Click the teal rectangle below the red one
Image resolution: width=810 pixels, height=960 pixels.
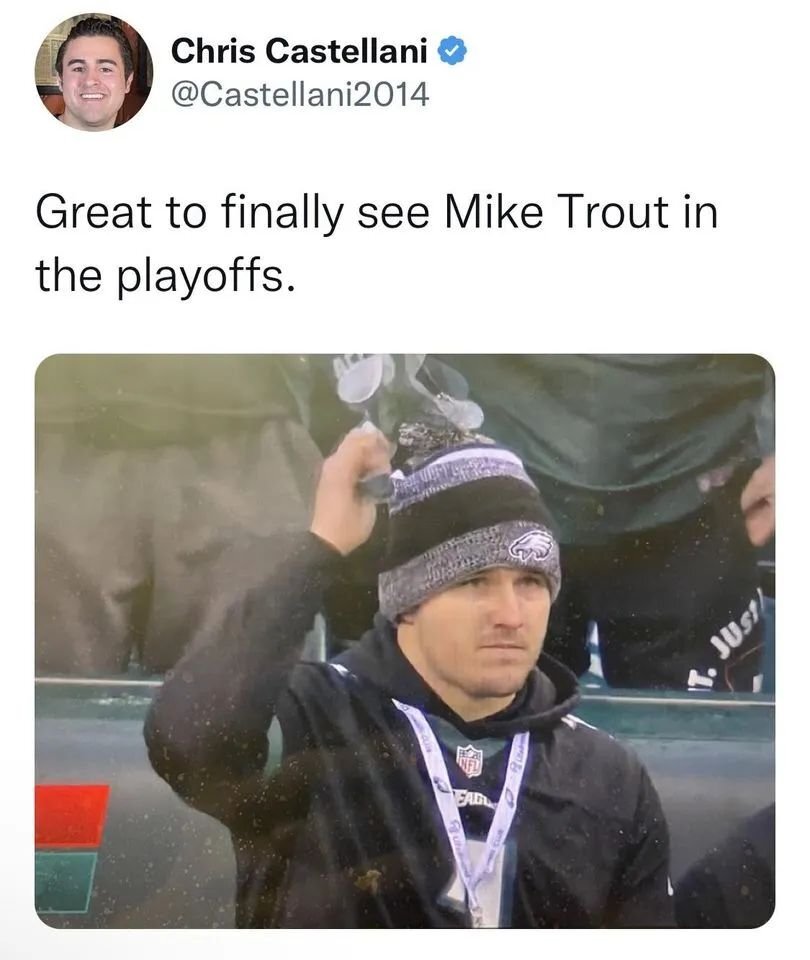point(66,881)
